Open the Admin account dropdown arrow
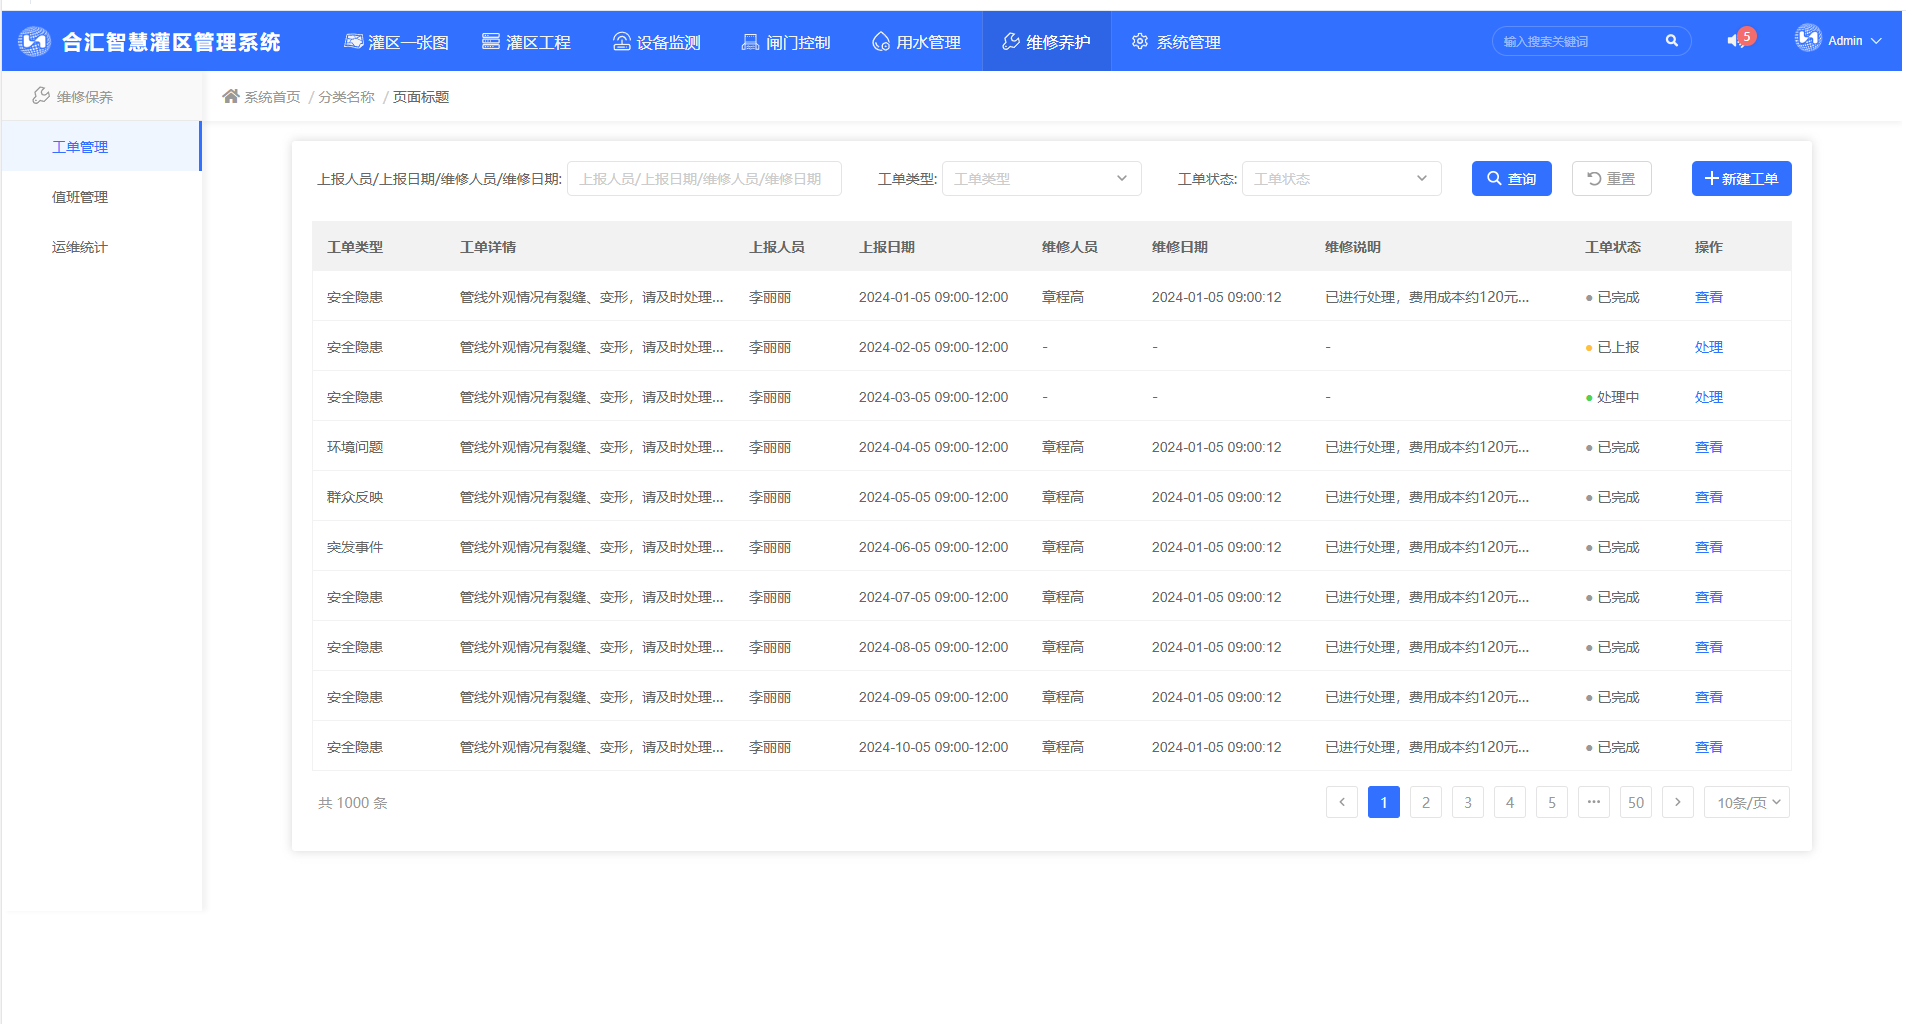 point(1876,41)
